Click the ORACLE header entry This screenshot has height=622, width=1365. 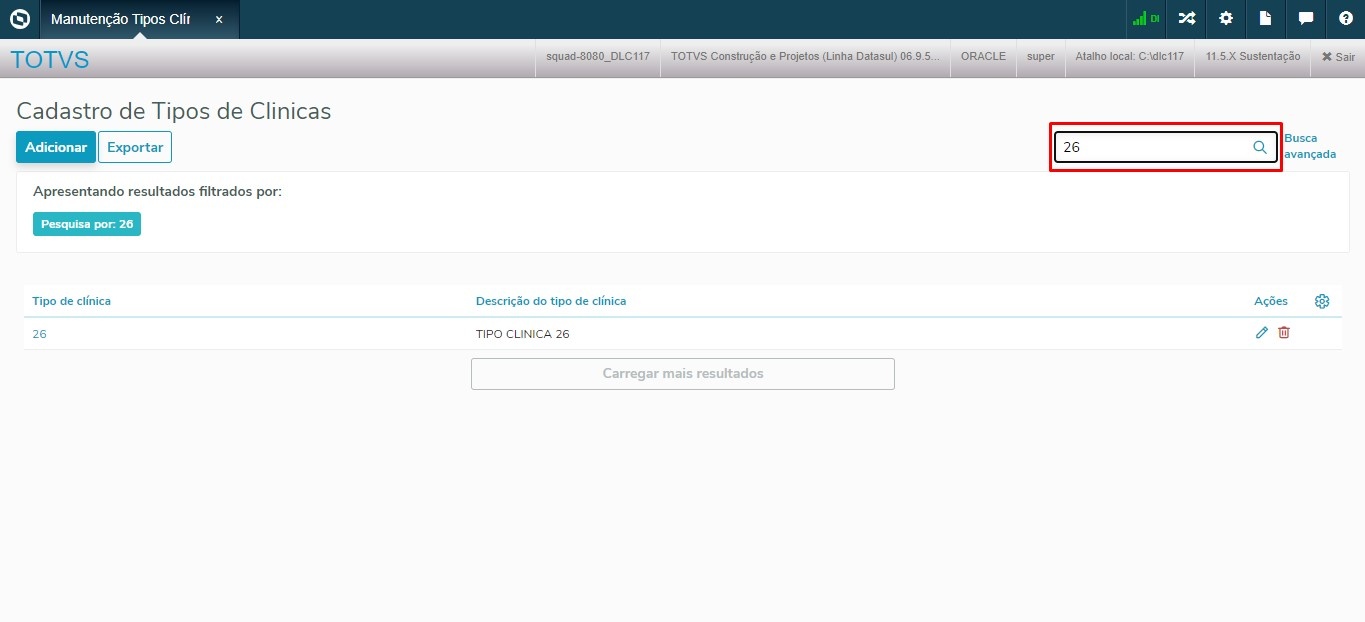tap(983, 57)
